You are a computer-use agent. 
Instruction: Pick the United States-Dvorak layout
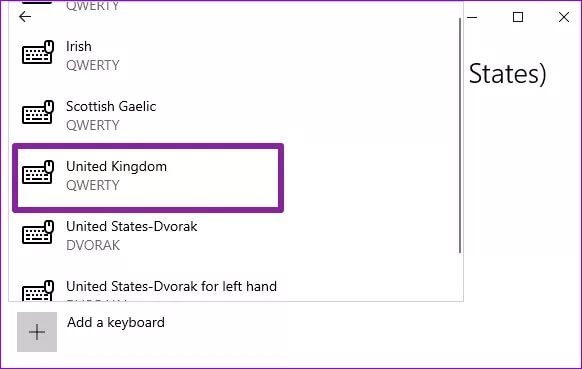[236, 235]
